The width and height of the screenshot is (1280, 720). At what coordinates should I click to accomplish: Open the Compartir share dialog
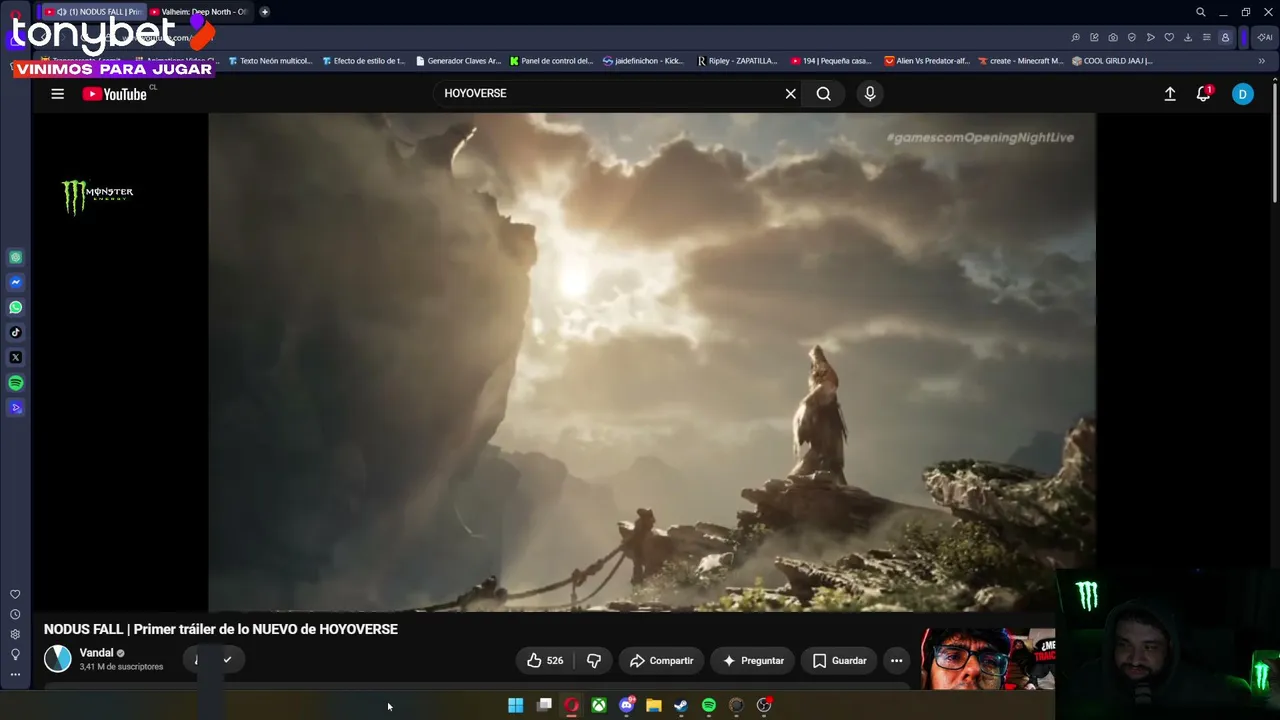(x=661, y=661)
